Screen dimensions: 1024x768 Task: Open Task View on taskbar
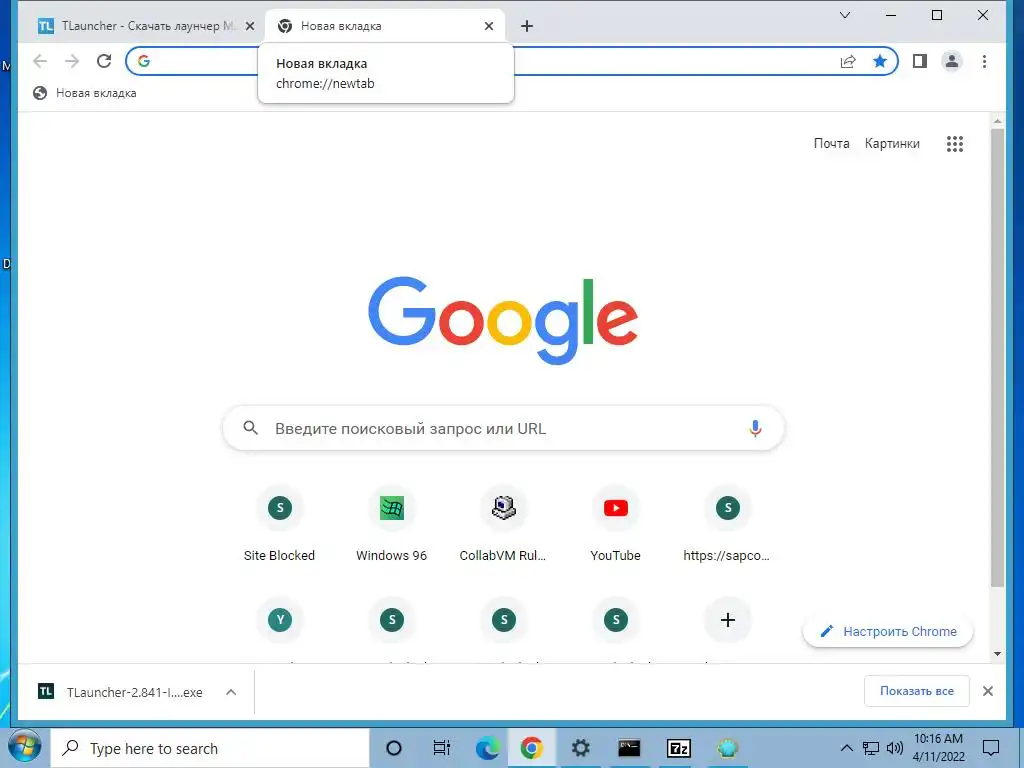(441, 748)
